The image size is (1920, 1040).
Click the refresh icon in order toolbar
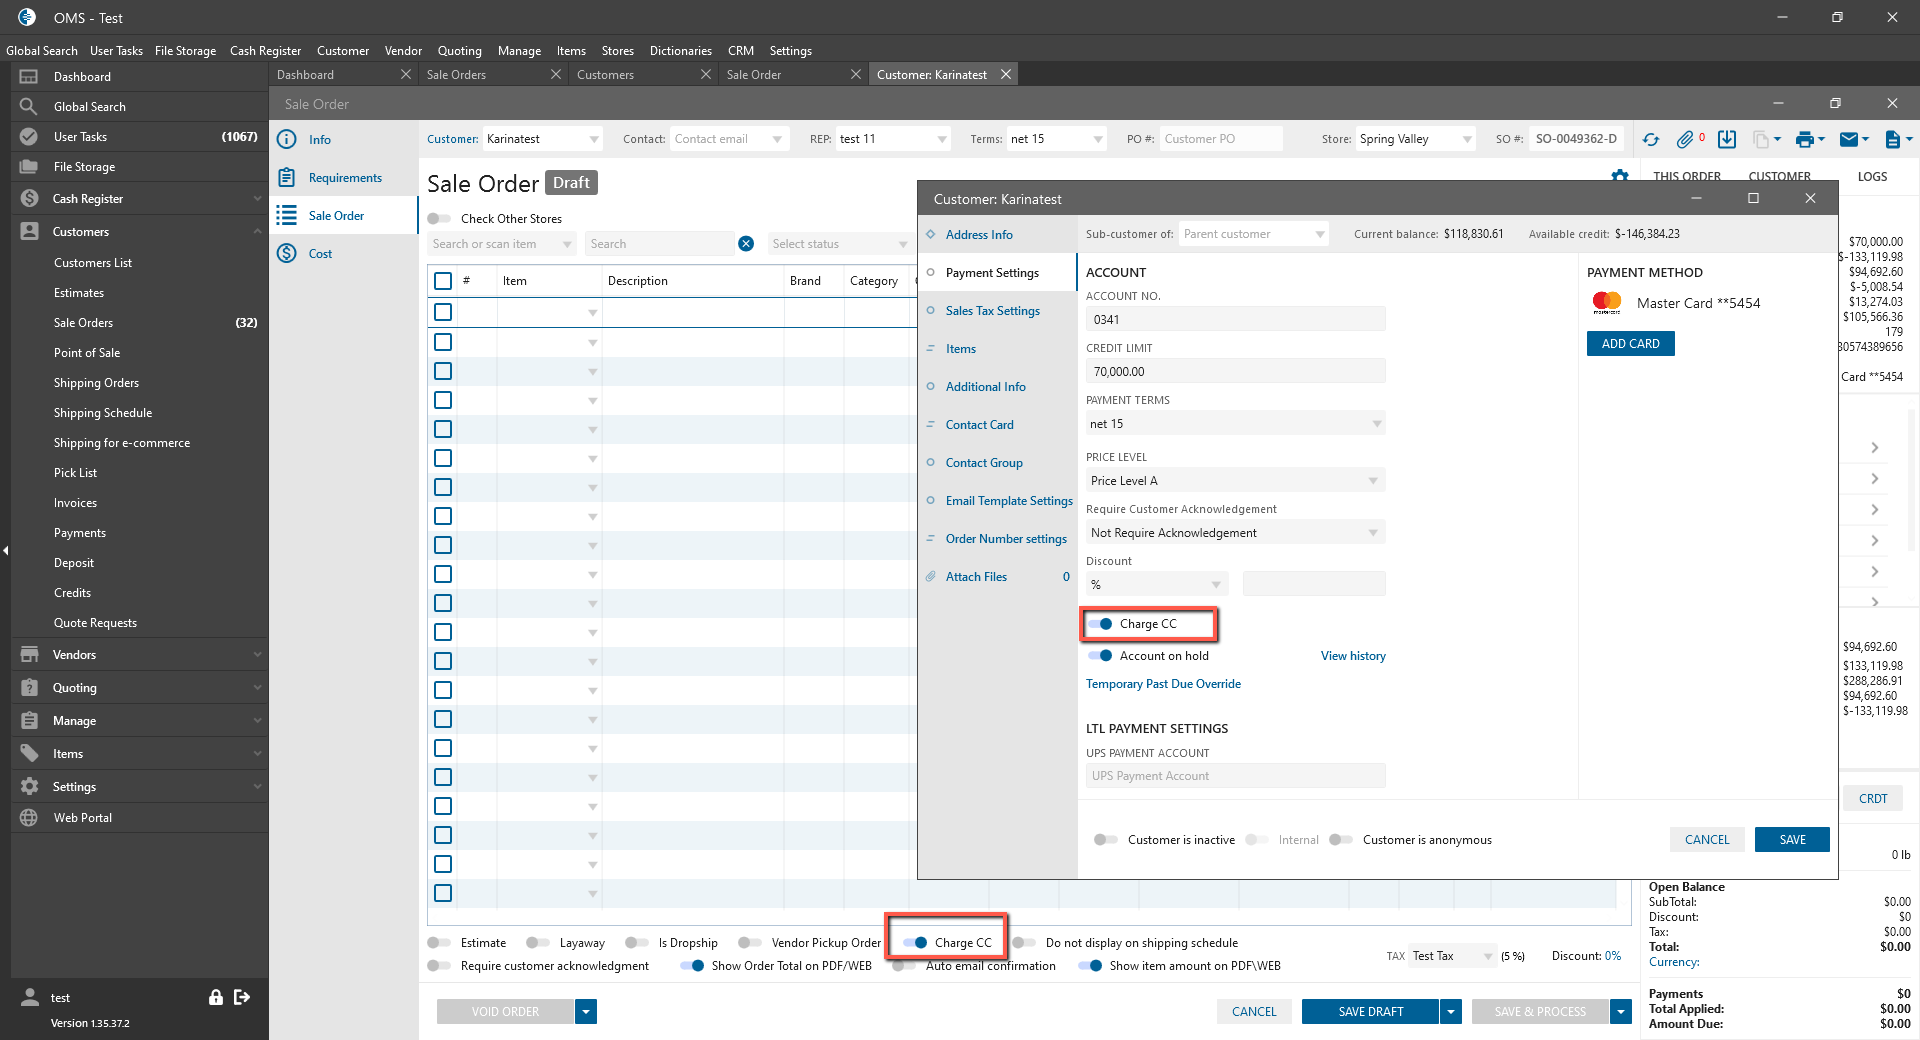click(1651, 140)
